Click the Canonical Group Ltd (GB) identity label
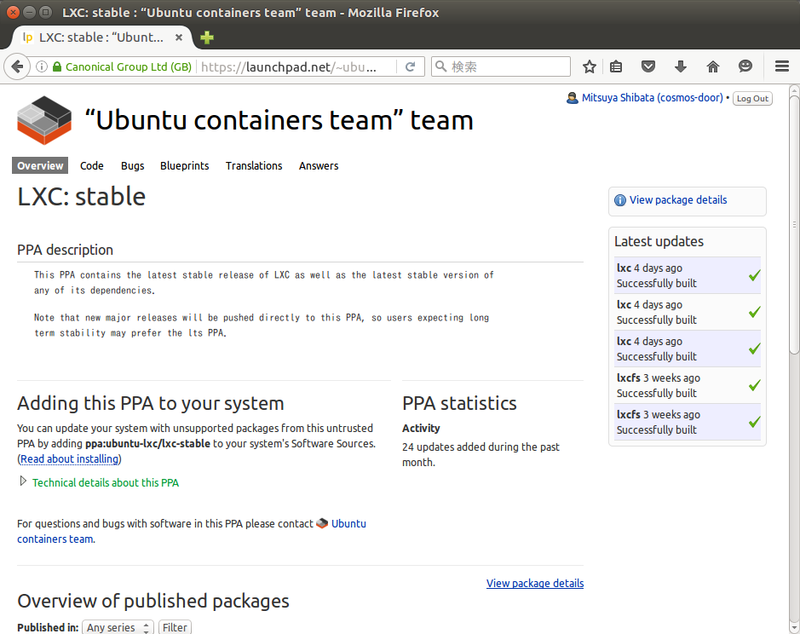The height and width of the screenshot is (634, 800). click(129, 67)
